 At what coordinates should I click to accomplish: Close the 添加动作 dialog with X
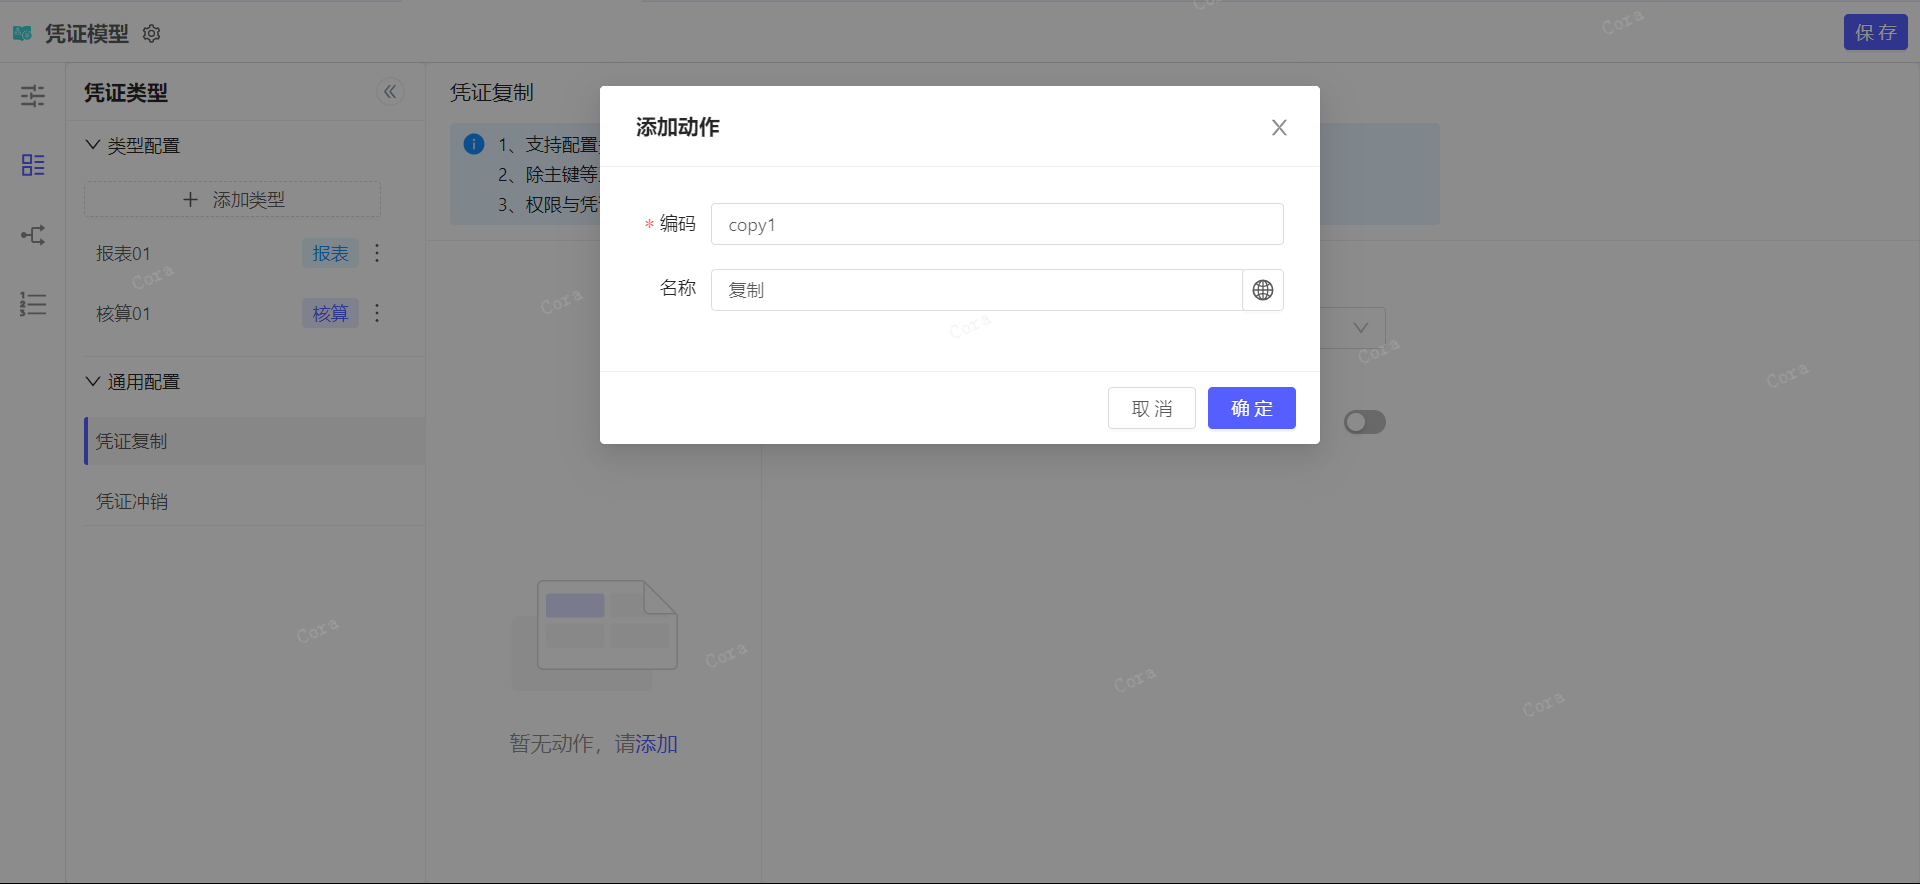click(x=1278, y=128)
